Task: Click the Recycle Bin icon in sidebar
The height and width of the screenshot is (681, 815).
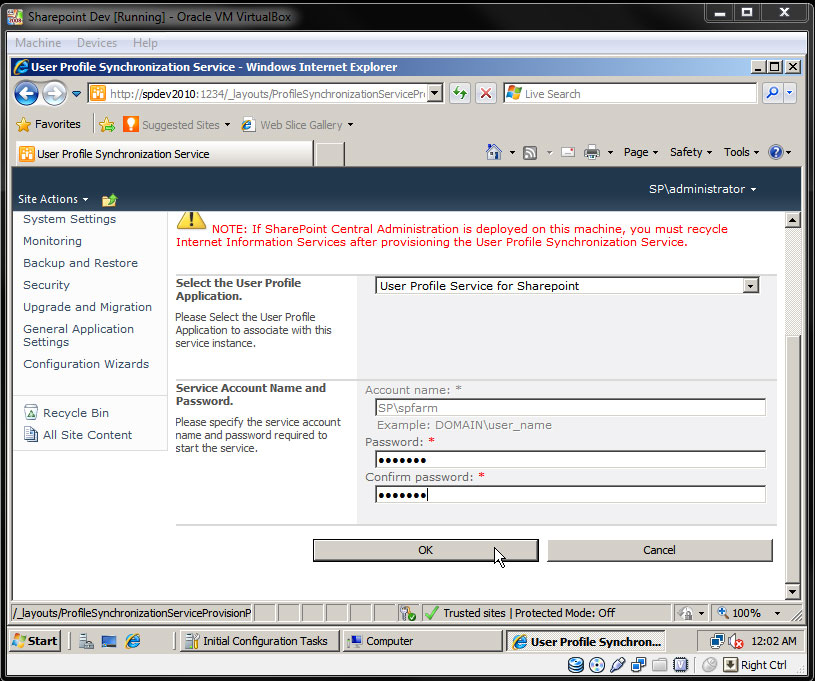Action: click(x=31, y=412)
